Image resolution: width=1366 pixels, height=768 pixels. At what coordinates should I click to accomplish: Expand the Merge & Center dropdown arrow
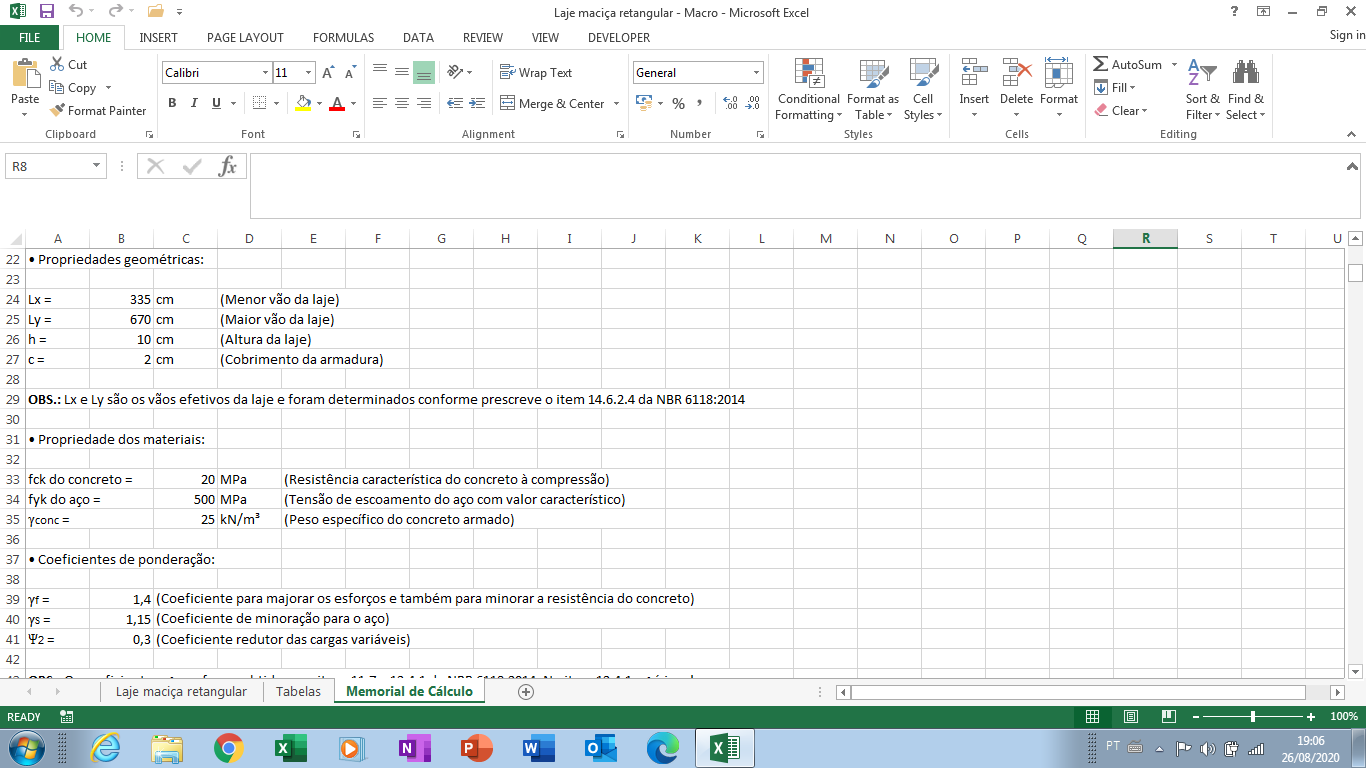click(616, 104)
